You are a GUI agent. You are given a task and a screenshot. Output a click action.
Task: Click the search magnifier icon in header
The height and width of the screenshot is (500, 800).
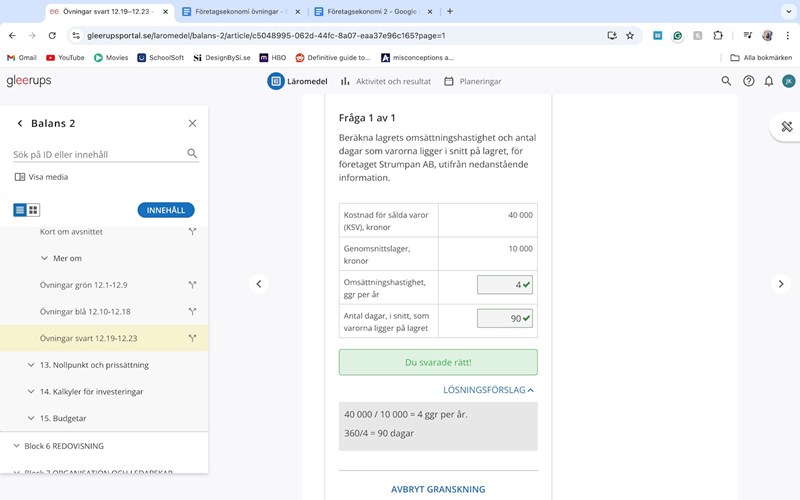(x=727, y=81)
